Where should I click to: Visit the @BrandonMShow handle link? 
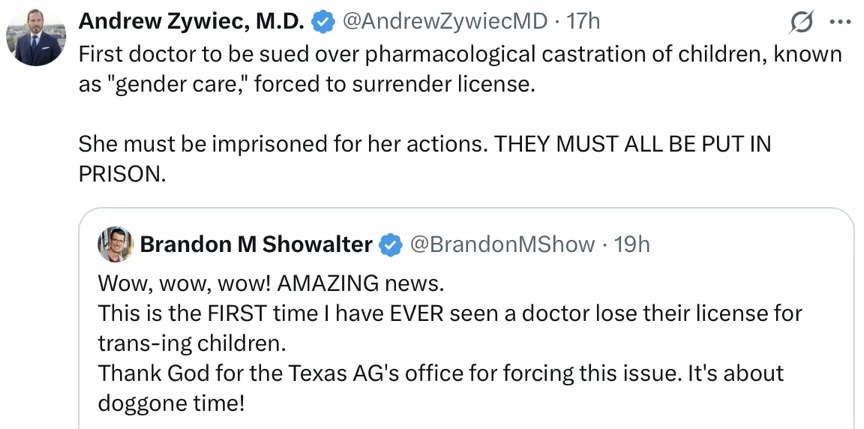(502, 244)
